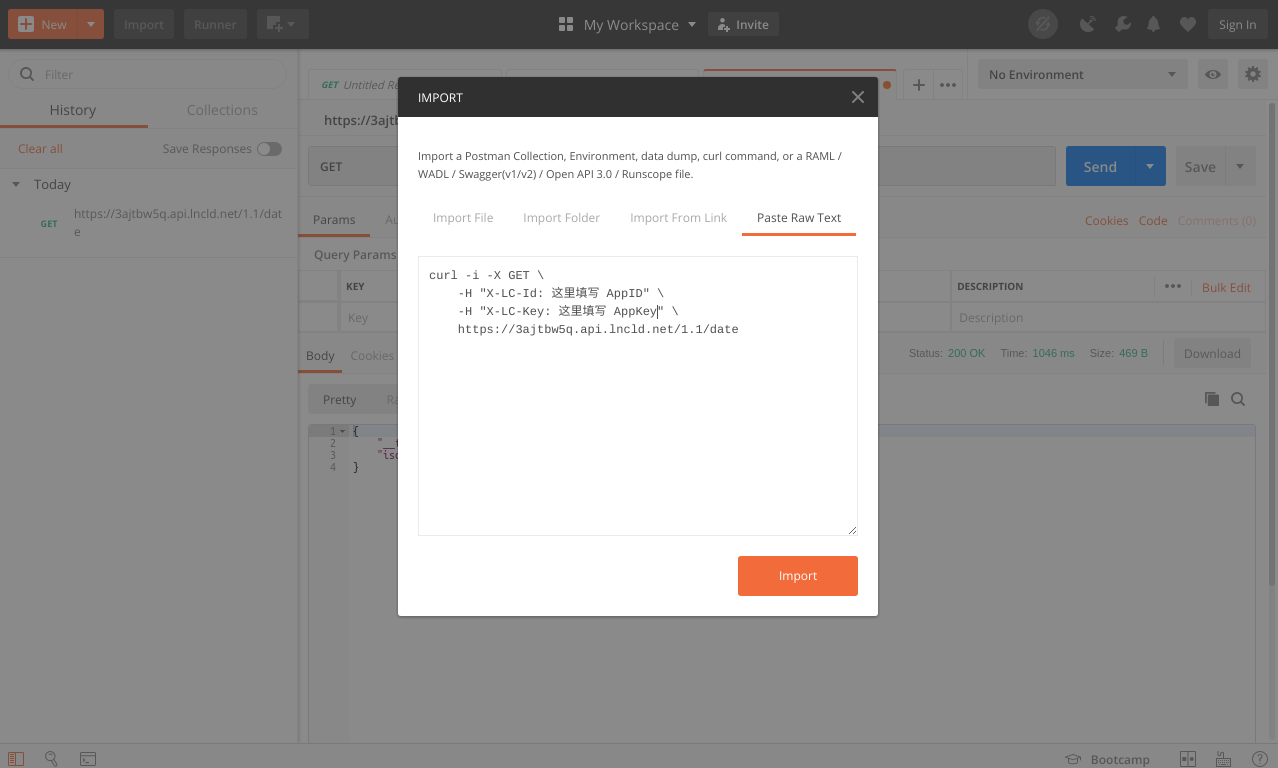Open the capture requests satellite icon

click(1088, 24)
